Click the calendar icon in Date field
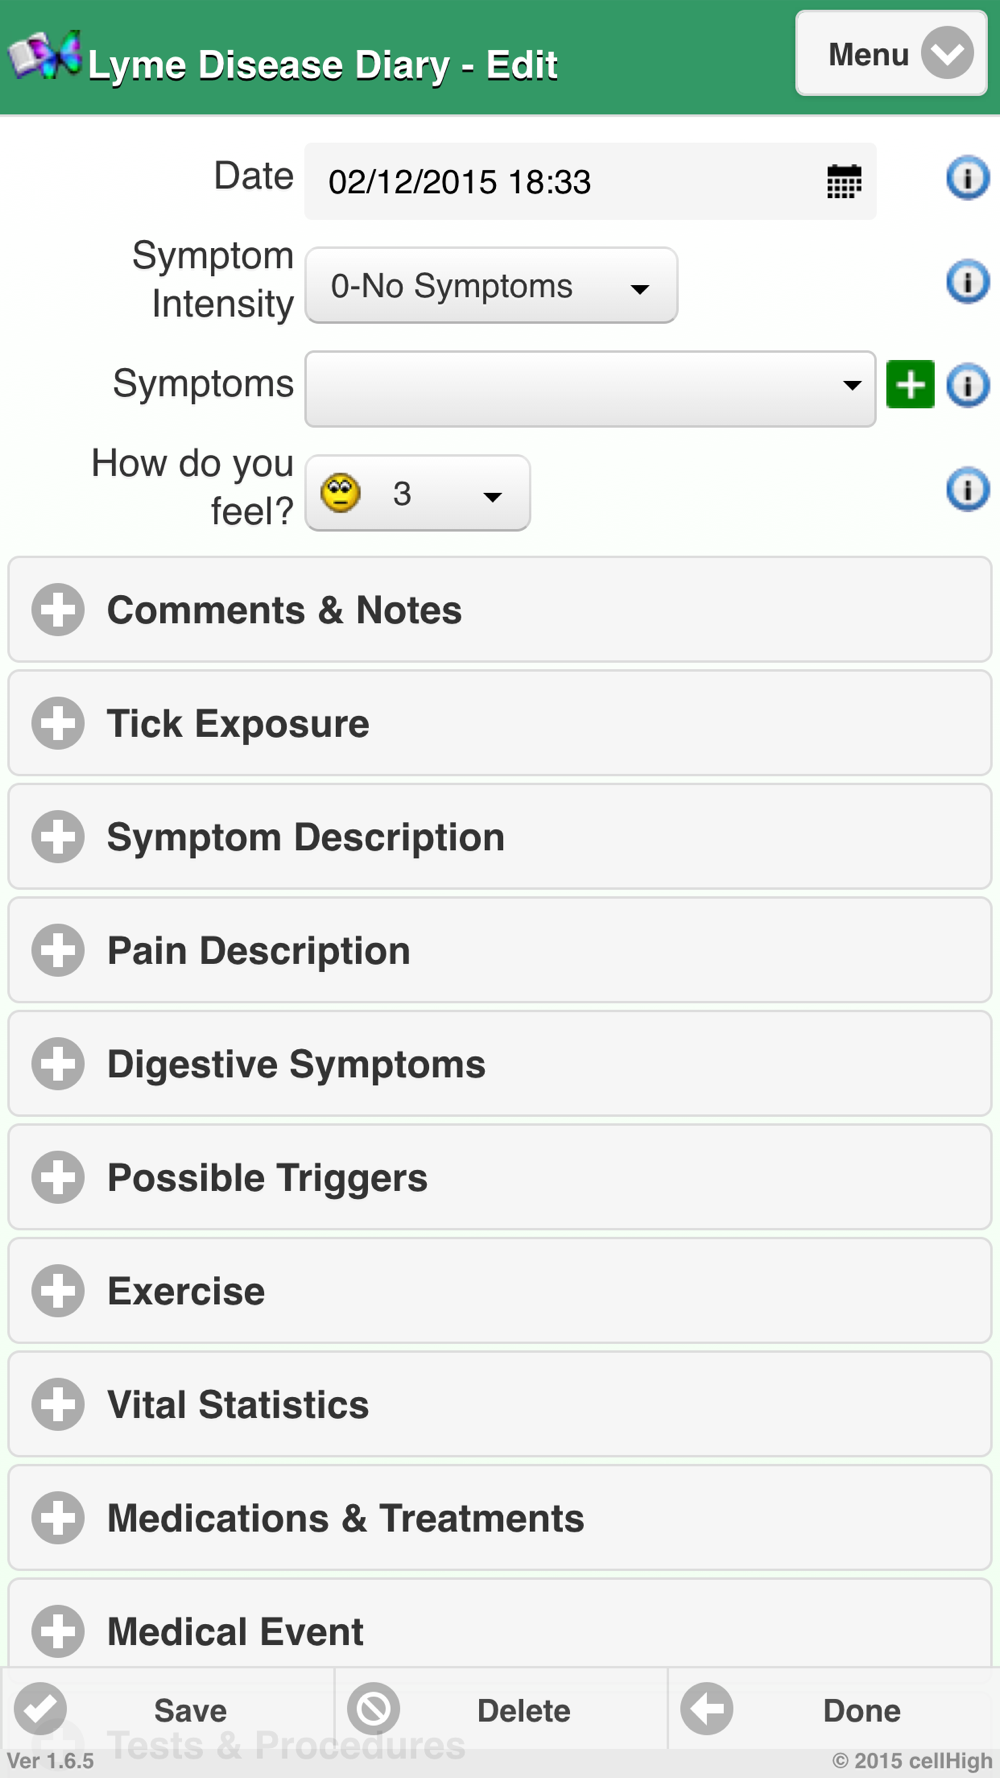 [x=844, y=182]
